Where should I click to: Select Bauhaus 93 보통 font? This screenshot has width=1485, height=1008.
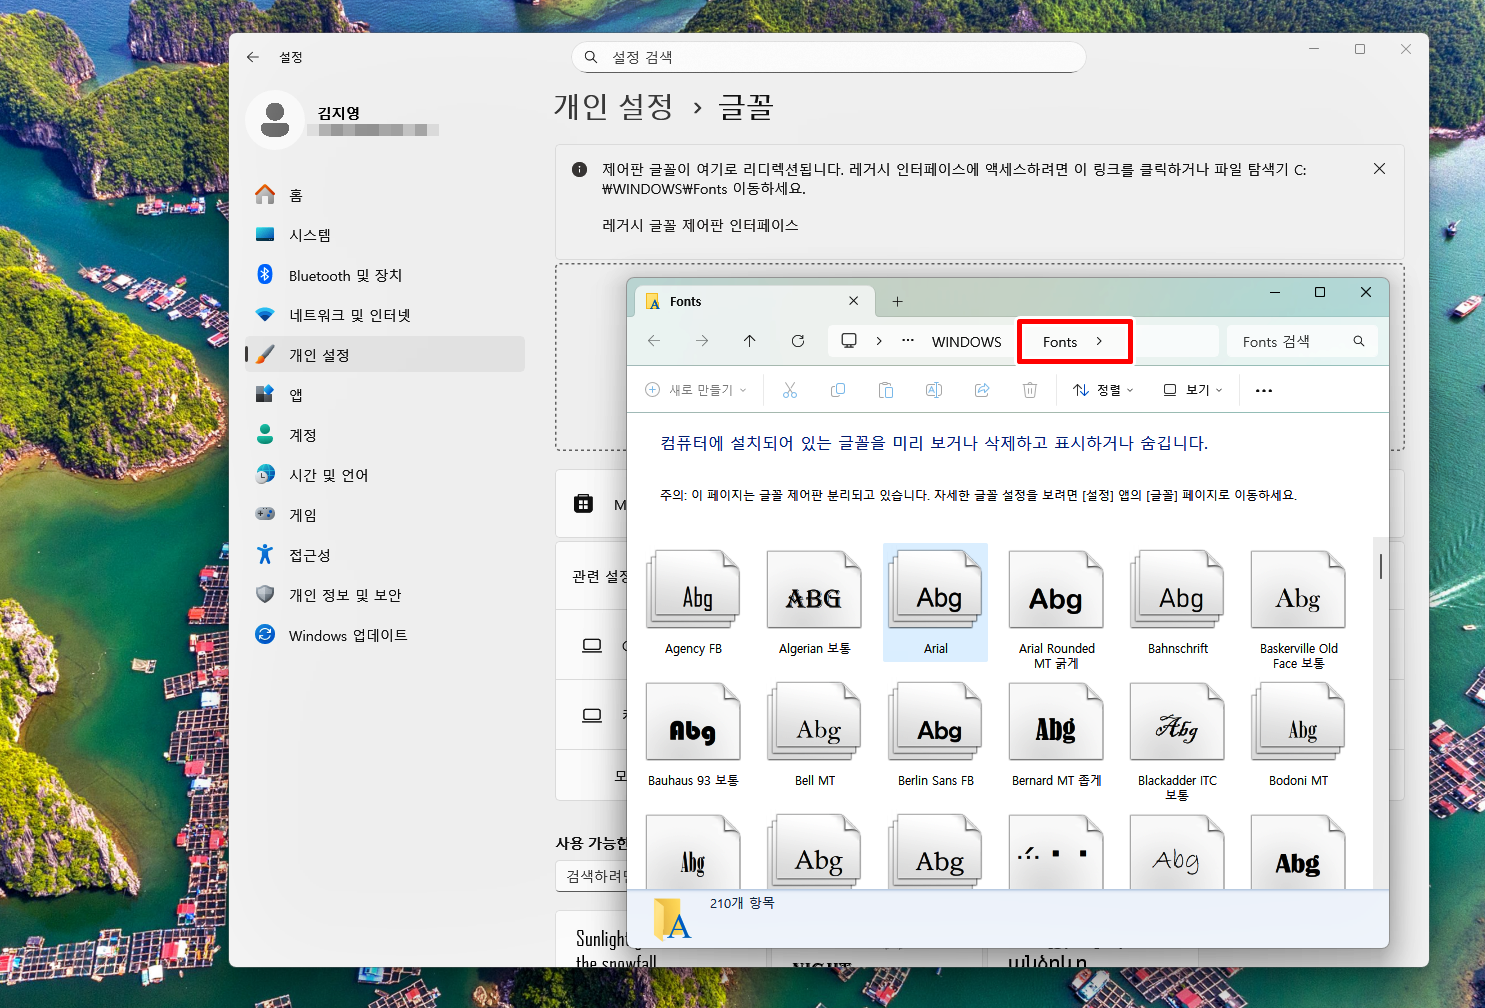click(x=693, y=735)
